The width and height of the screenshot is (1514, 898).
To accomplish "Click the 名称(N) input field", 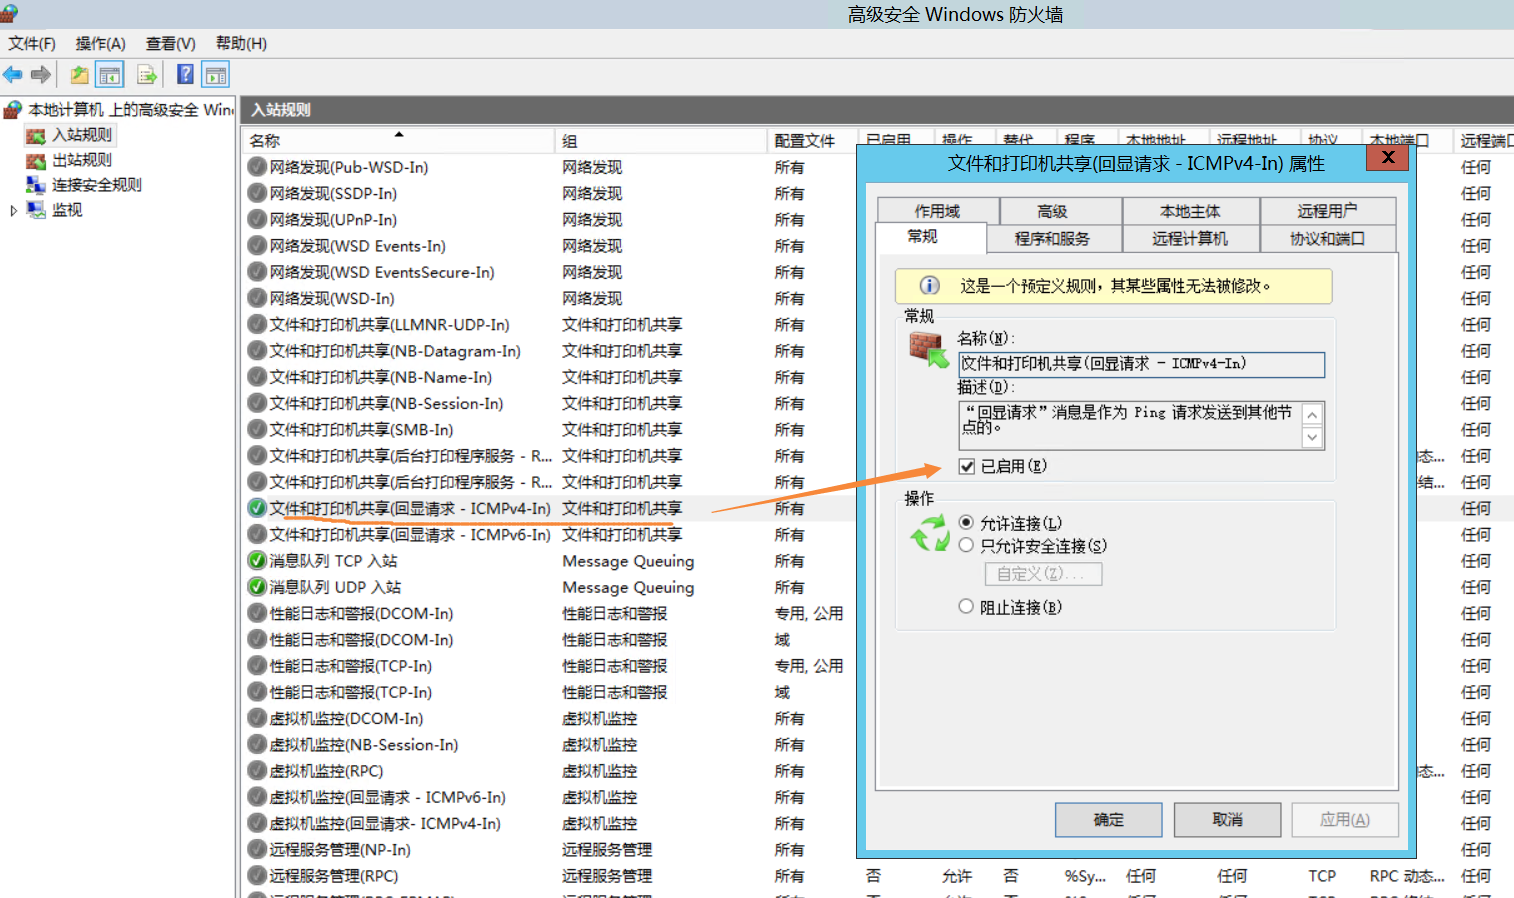I will pos(1141,364).
